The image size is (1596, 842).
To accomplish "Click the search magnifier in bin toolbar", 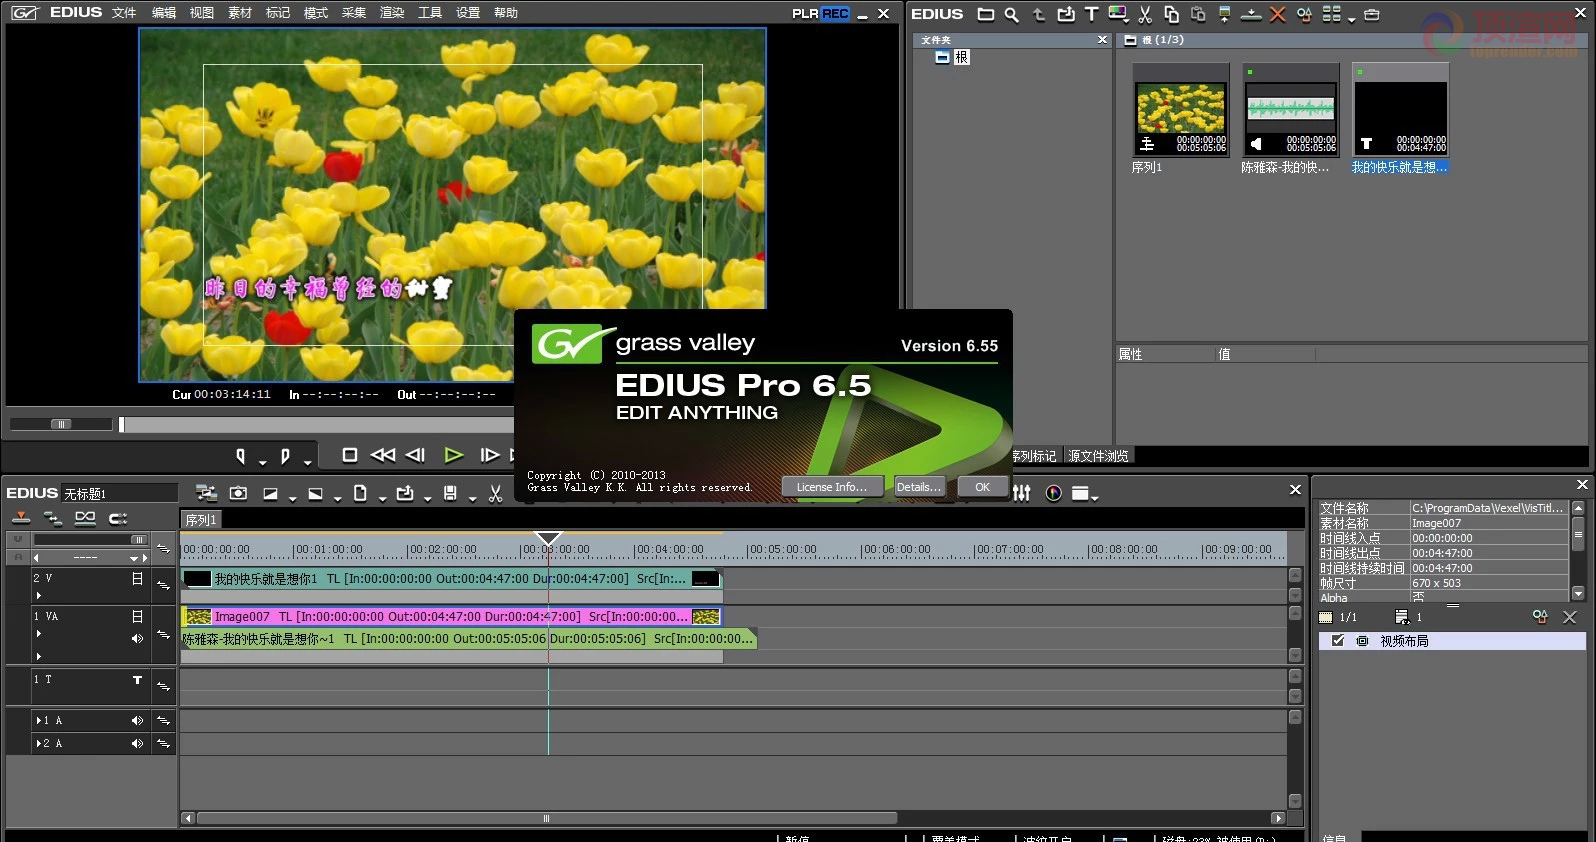I will [x=1012, y=14].
